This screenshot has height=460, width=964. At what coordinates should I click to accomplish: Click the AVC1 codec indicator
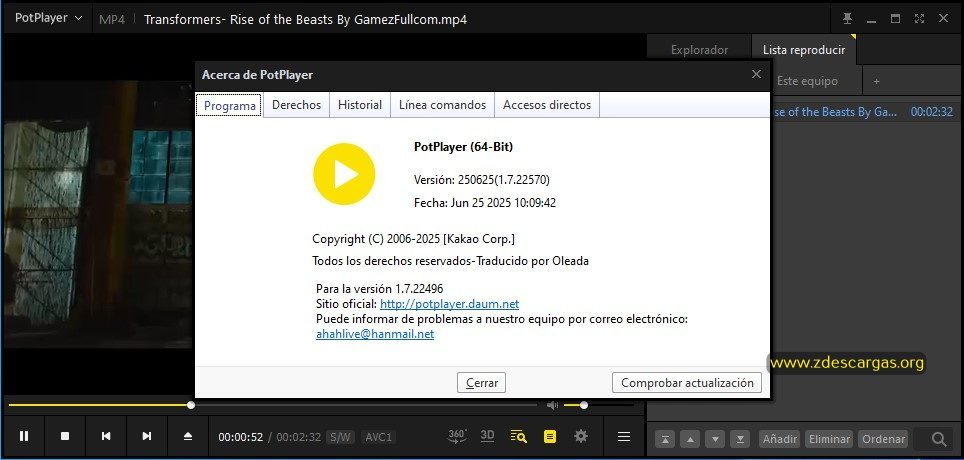pyautogui.click(x=378, y=437)
